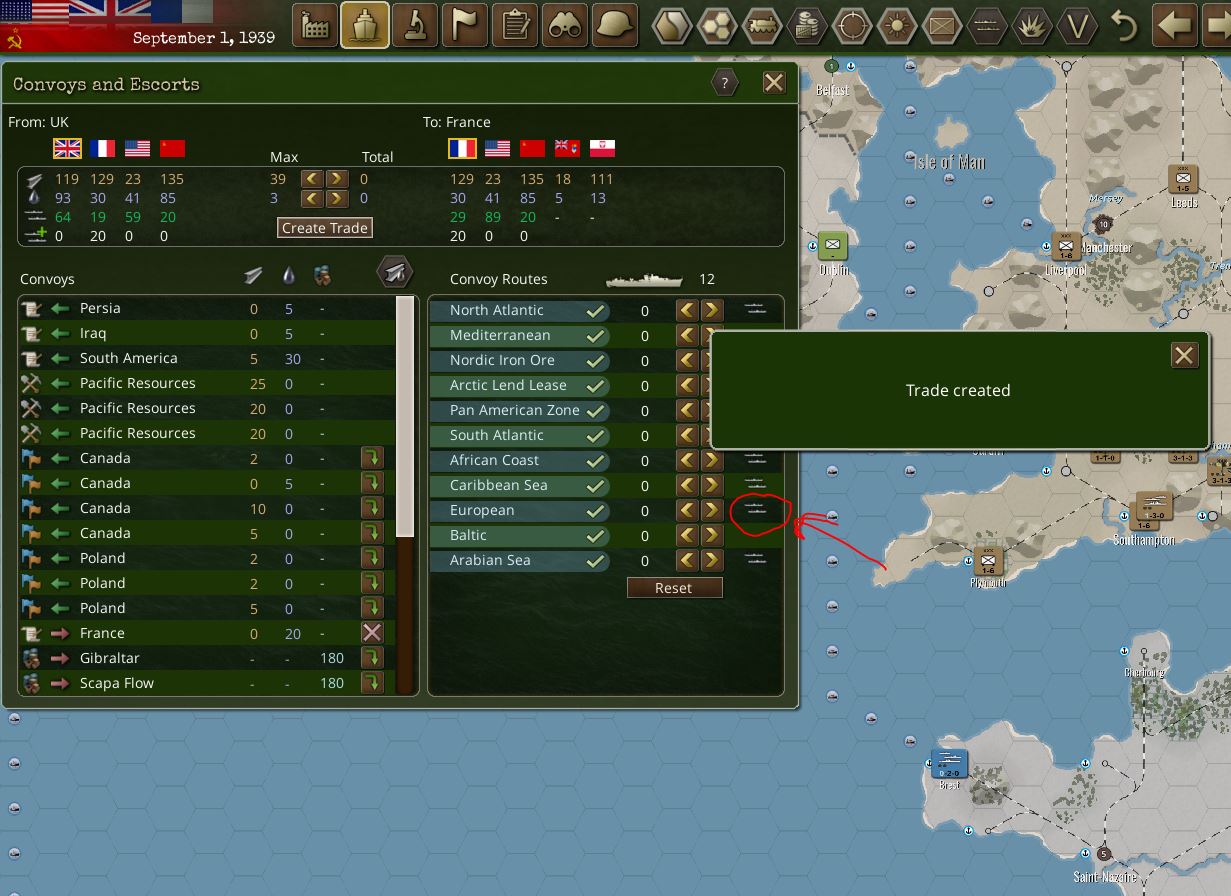Viewport: 1231px width, 896px height.
Task: Close the Convoys and Escorts panel
Action: tap(774, 83)
